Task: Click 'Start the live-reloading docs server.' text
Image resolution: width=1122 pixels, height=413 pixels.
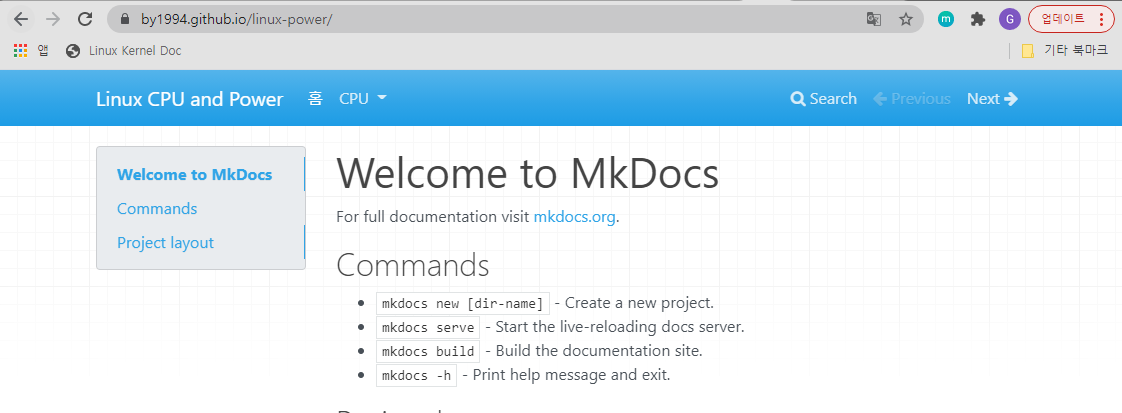Action: [620, 328]
